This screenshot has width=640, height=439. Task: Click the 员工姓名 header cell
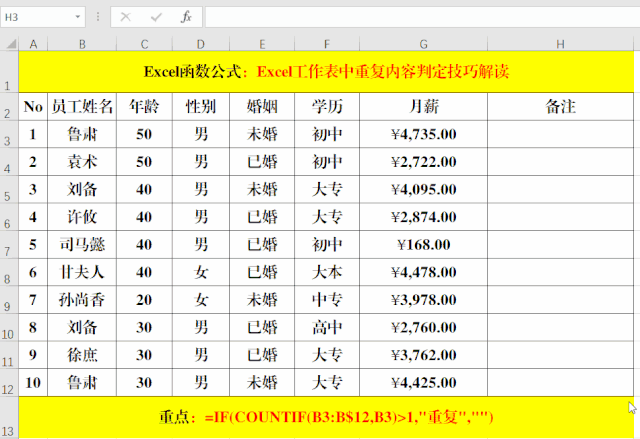point(82,106)
